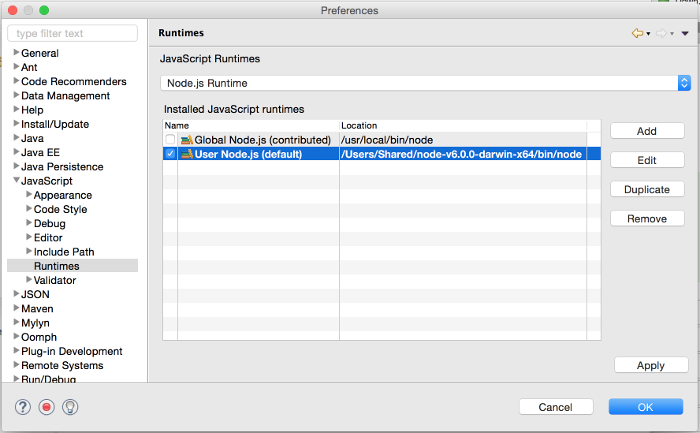Select the Java preferences item

coord(32,138)
